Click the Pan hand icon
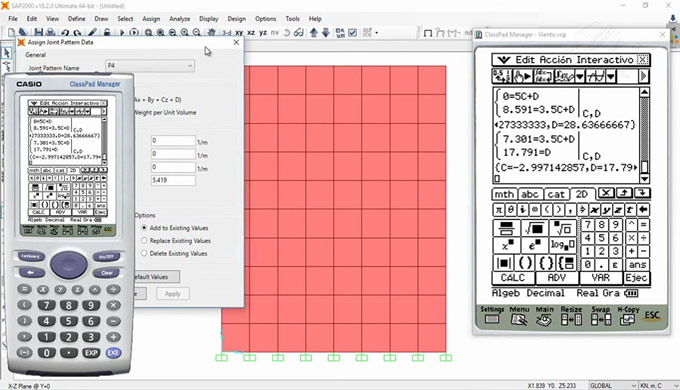This screenshot has height=390, width=680. click(212, 33)
